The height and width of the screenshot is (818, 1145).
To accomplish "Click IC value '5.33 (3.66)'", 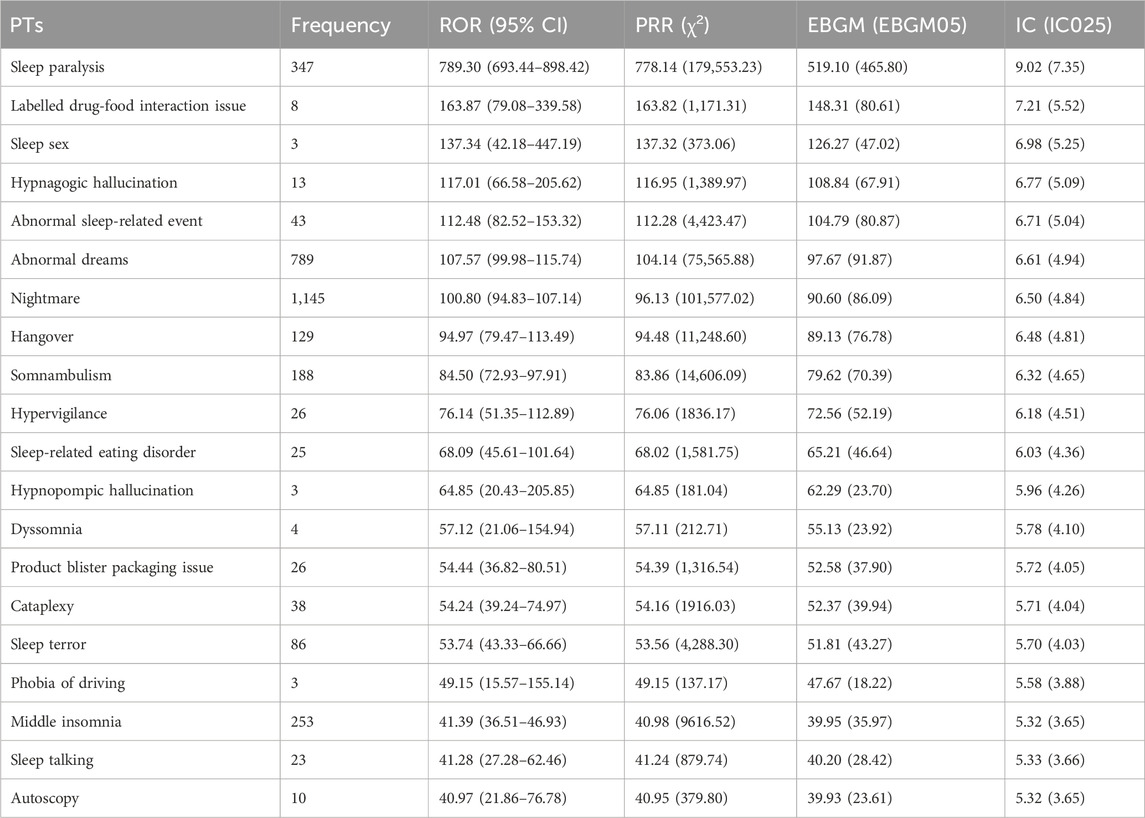I will [x=1050, y=760].
